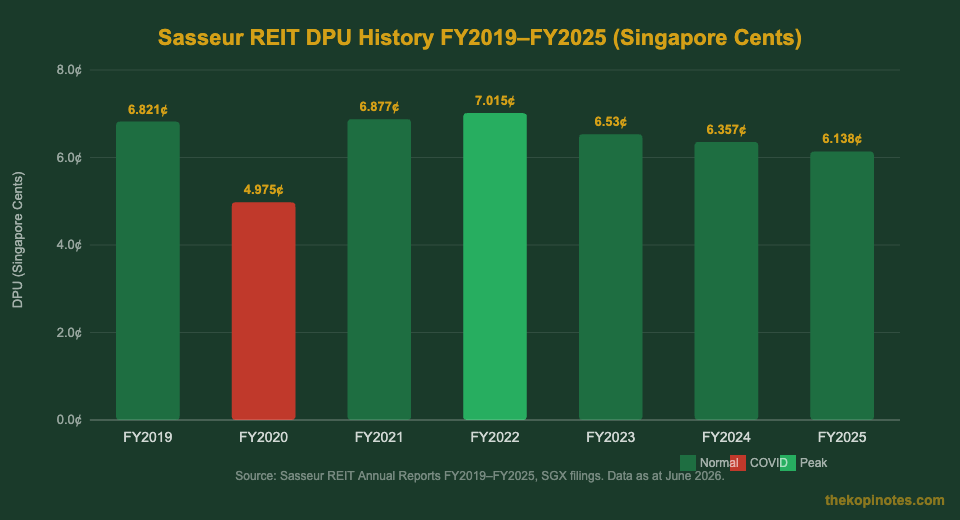The height and width of the screenshot is (520, 960).
Task: Click the FY2023 bar
Action: tap(610, 277)
